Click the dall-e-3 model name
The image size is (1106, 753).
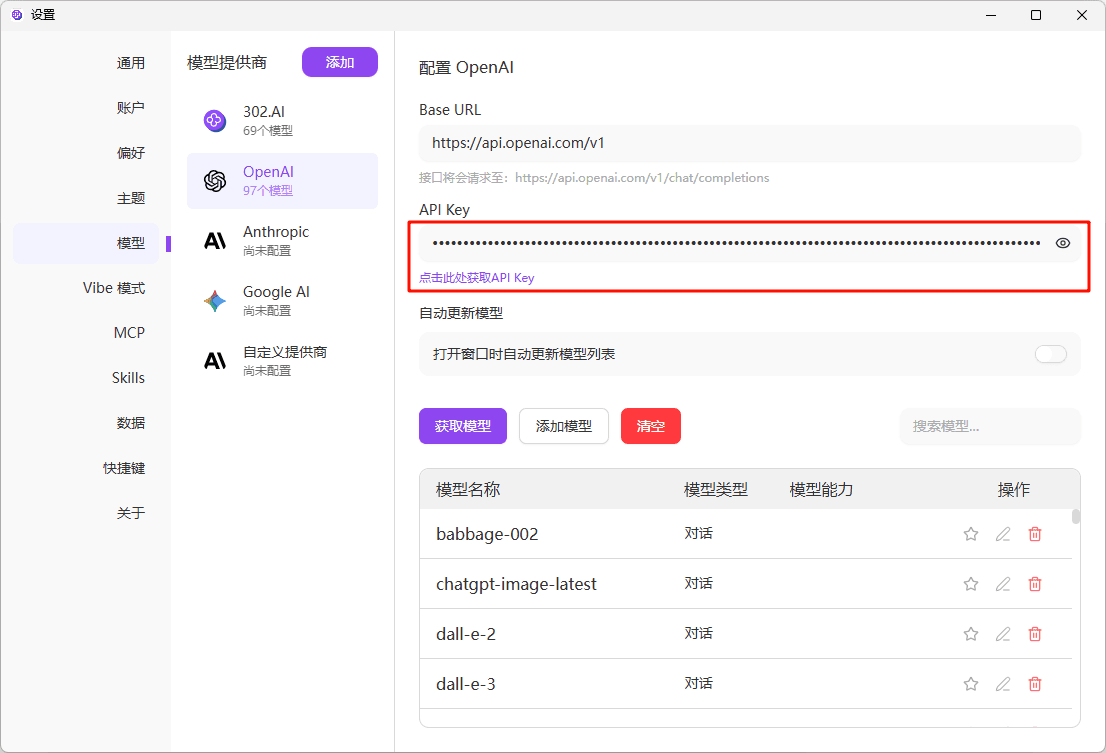coord(466,685)
